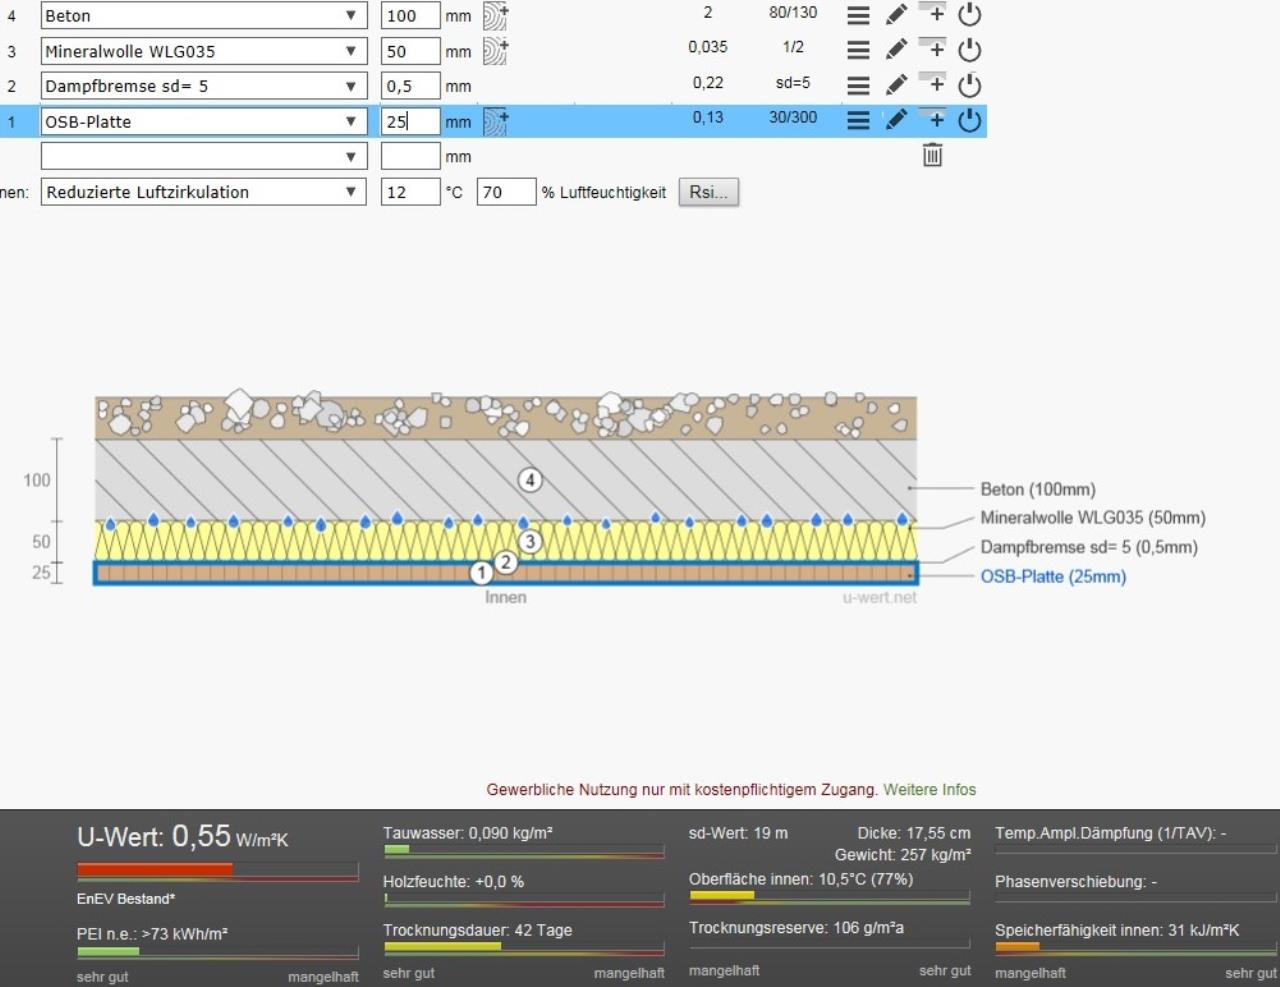The width and height of the screenshot is (1280, 987).
Task: Click Trocknungsdauer: 42 Tage text
Action: (x=477, y=930)
